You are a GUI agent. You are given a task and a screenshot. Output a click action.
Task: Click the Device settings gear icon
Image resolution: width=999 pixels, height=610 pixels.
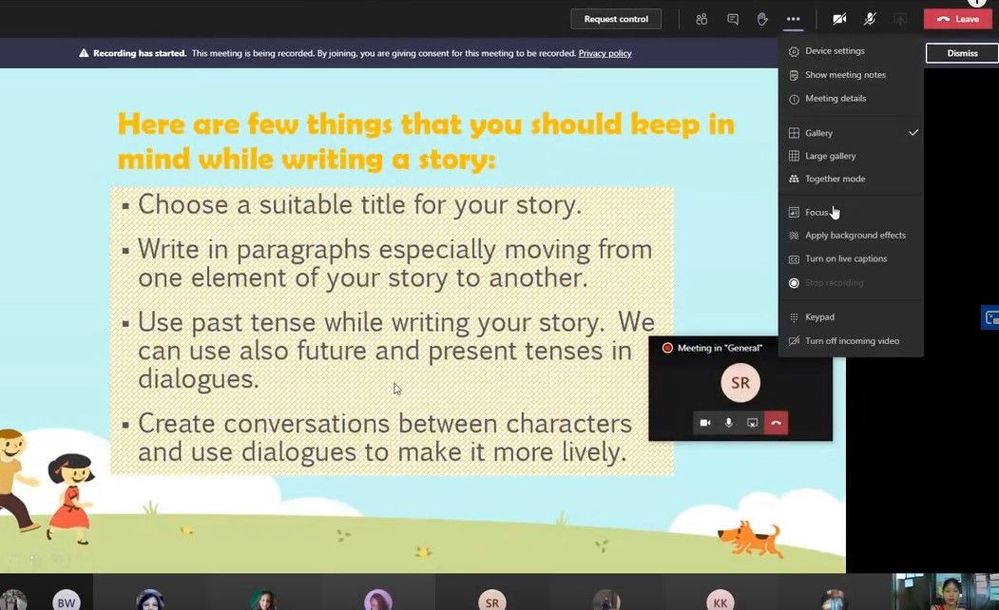click(x=794, y=52)
